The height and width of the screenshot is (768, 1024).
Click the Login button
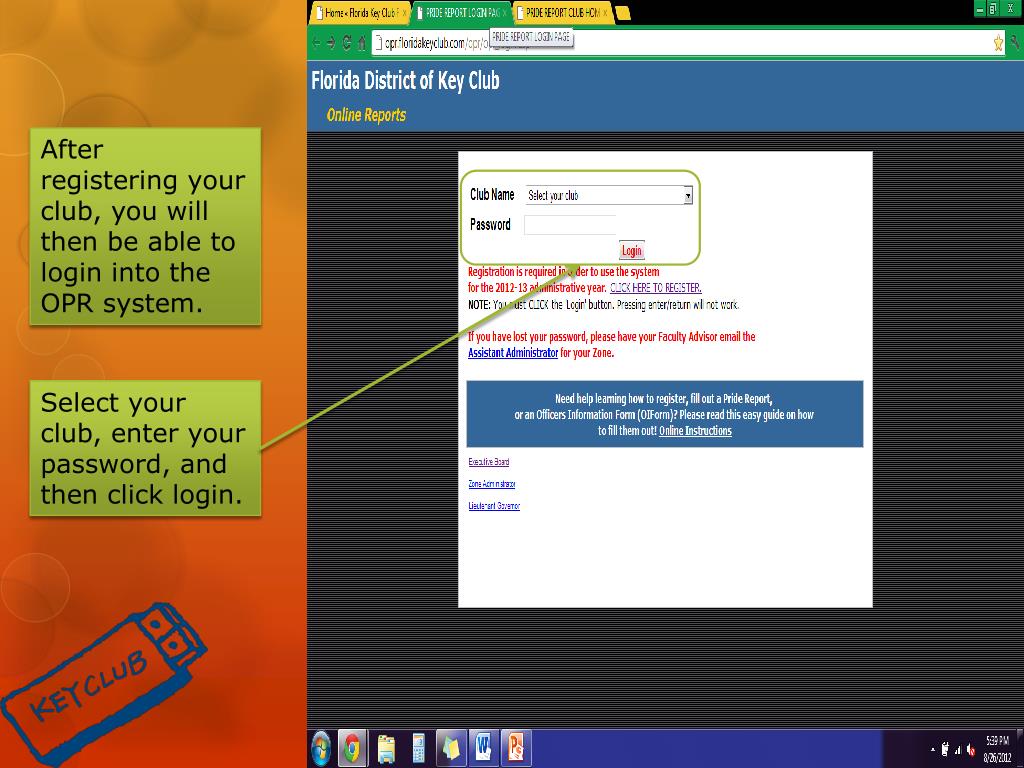coord(632,251)
